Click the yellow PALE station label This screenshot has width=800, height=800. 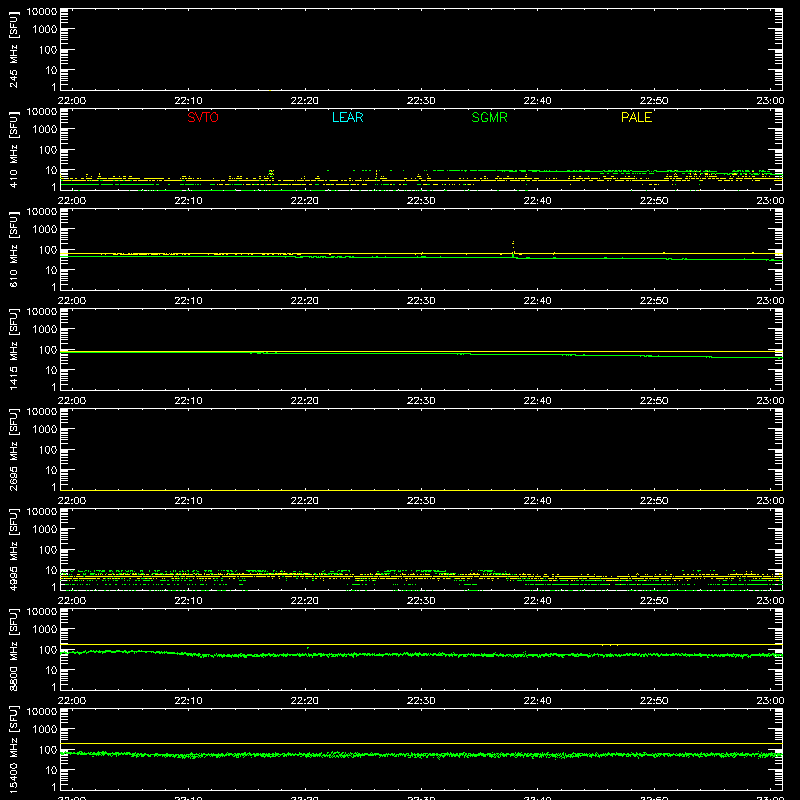pyautogui.click(x=636, y=117)
